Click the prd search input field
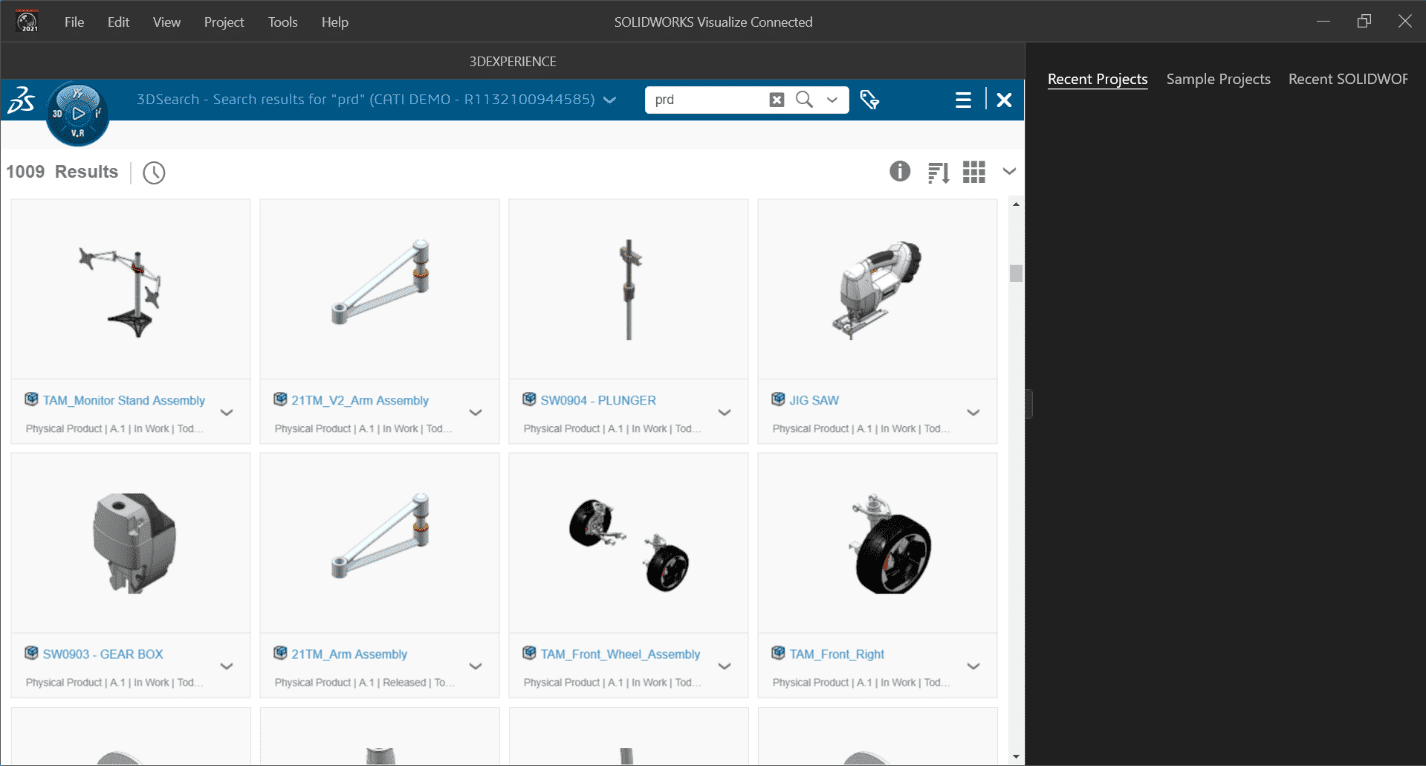 pyautogui.click(x=707, y=100)
